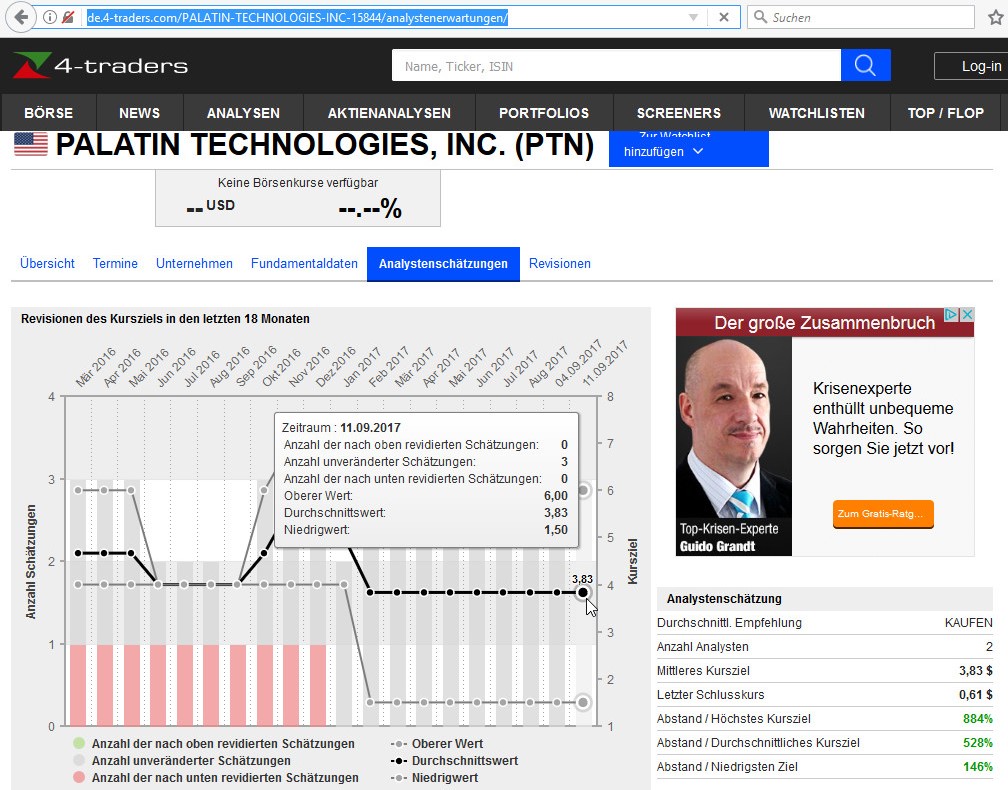This screenshot has height=790, width=1008.
Task: Click the ad headline Der große Zusammenbruch
Action: [824, 323]
